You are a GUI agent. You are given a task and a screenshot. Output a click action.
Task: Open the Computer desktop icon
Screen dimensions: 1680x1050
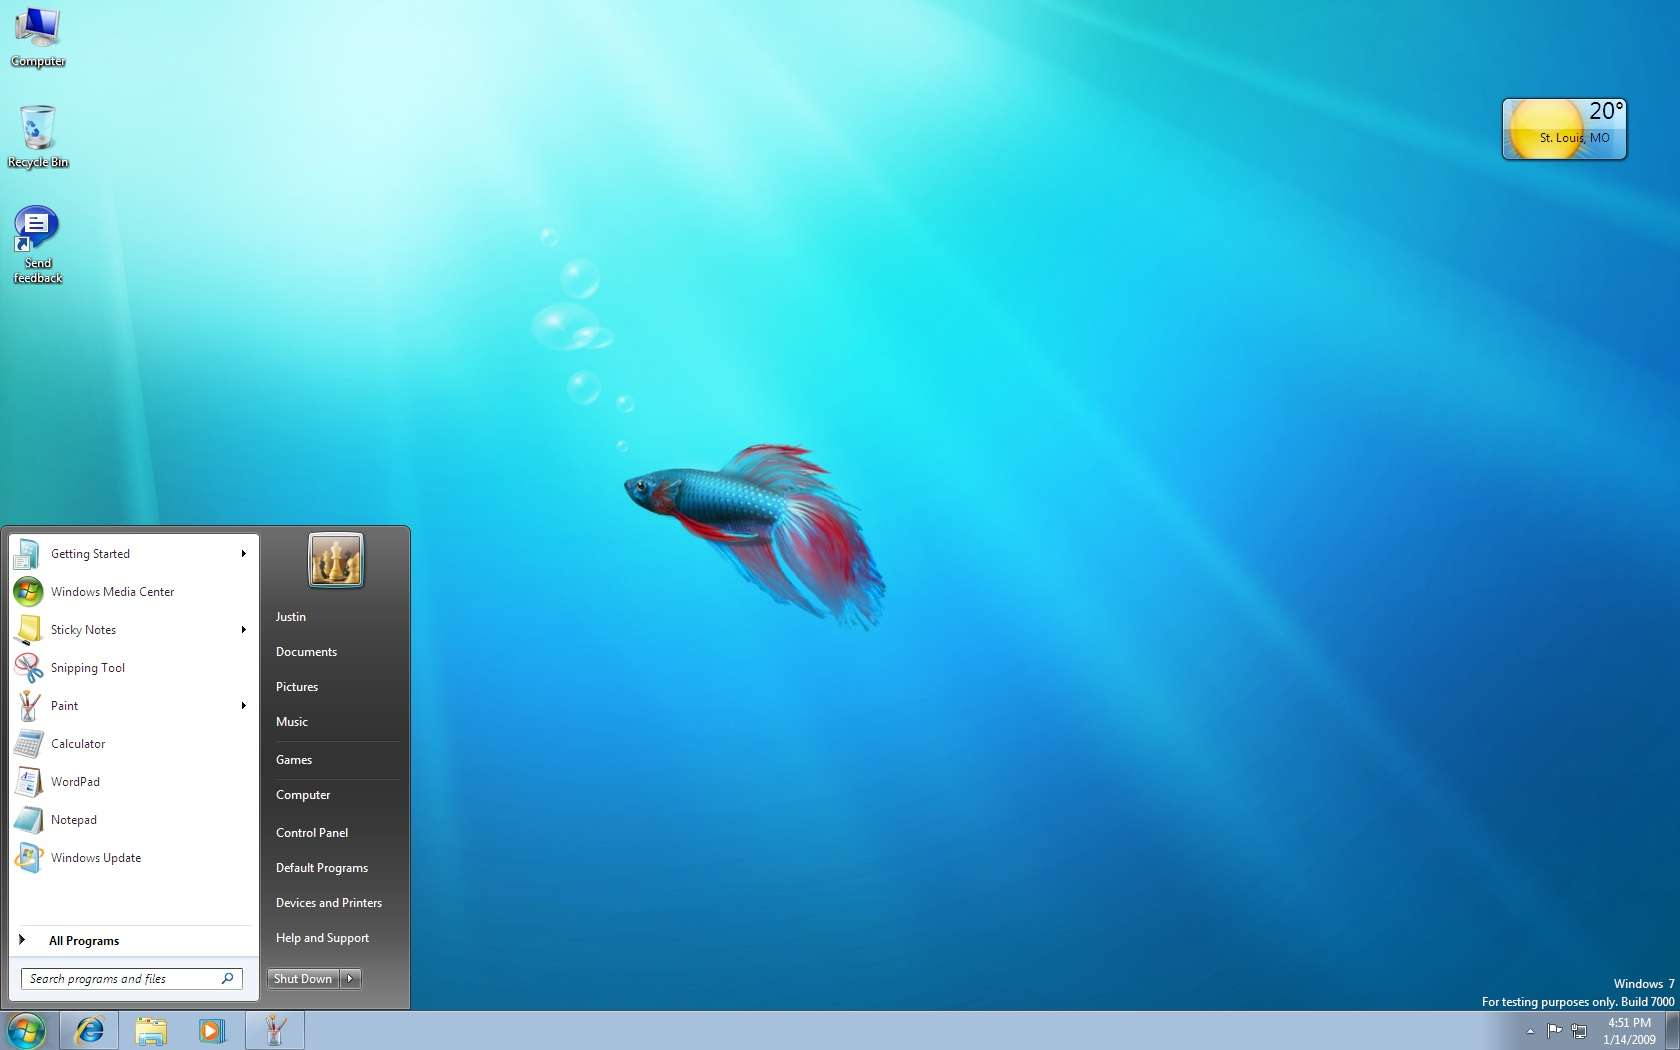pos(38,36)
